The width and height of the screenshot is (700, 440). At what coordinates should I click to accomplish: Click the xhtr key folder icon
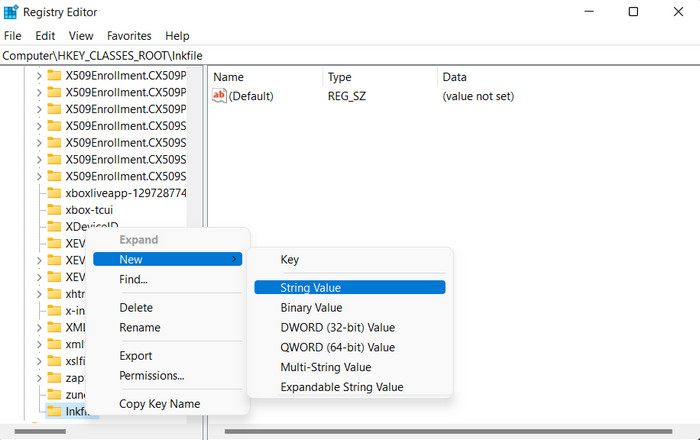54,294
